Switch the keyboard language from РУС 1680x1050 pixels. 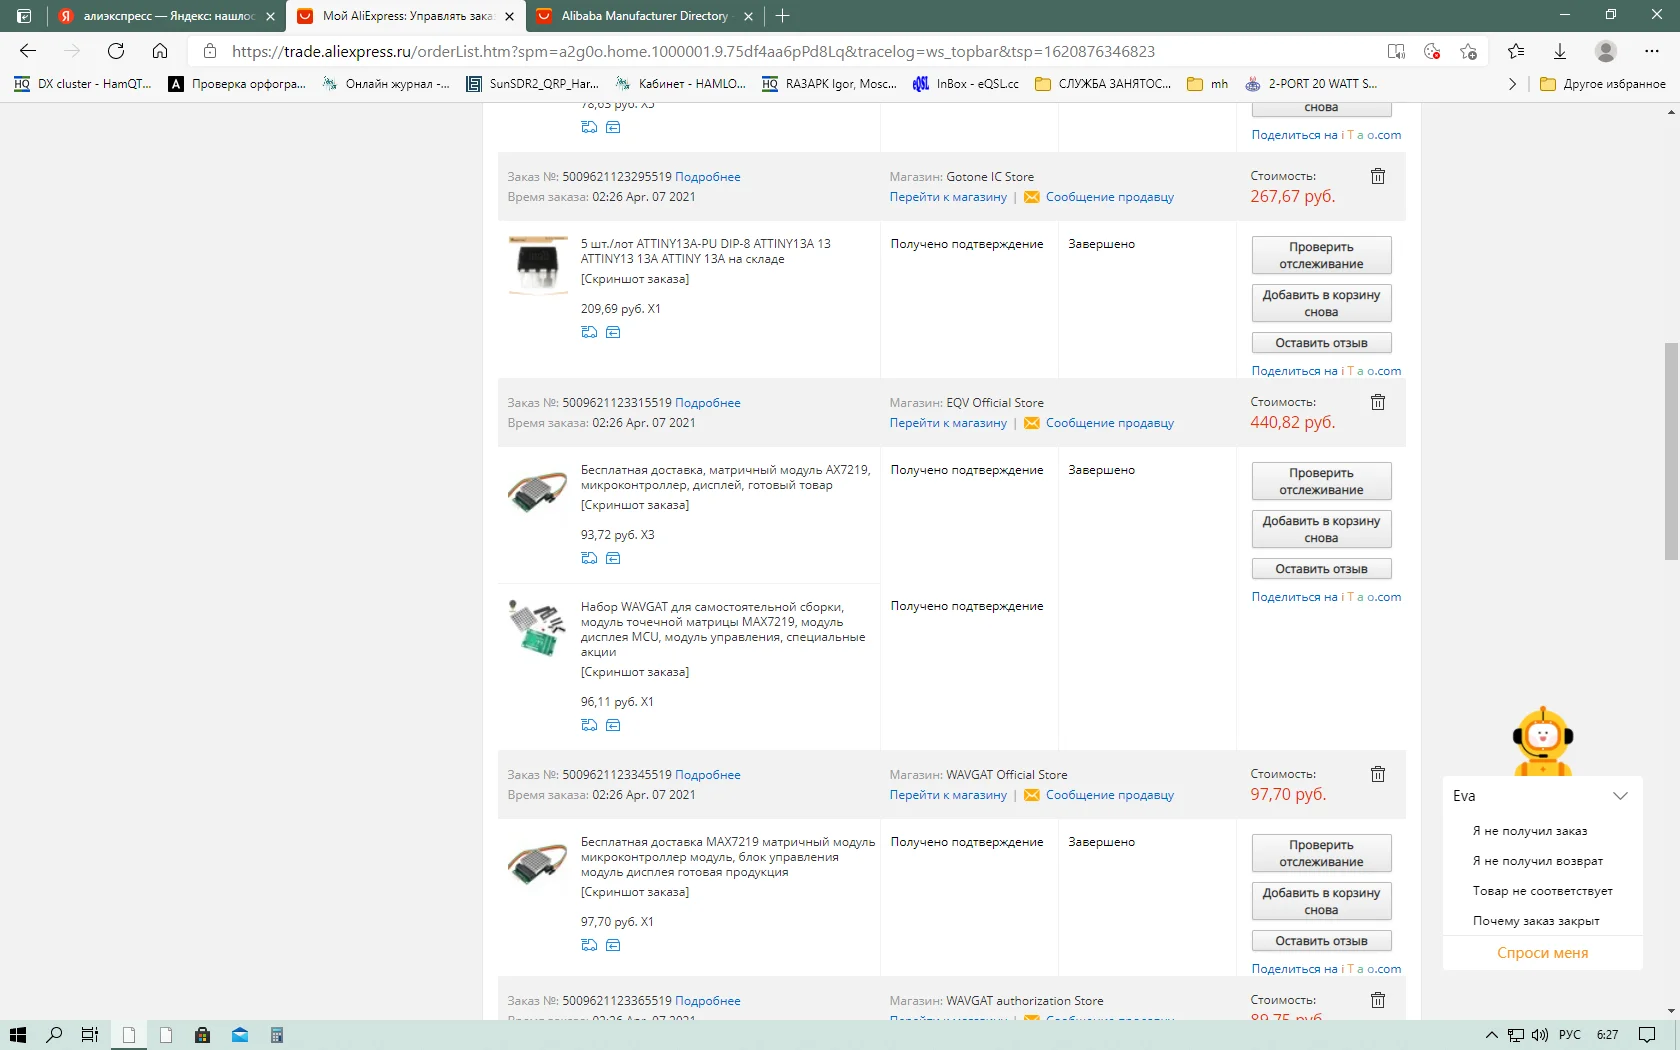1570,1035
